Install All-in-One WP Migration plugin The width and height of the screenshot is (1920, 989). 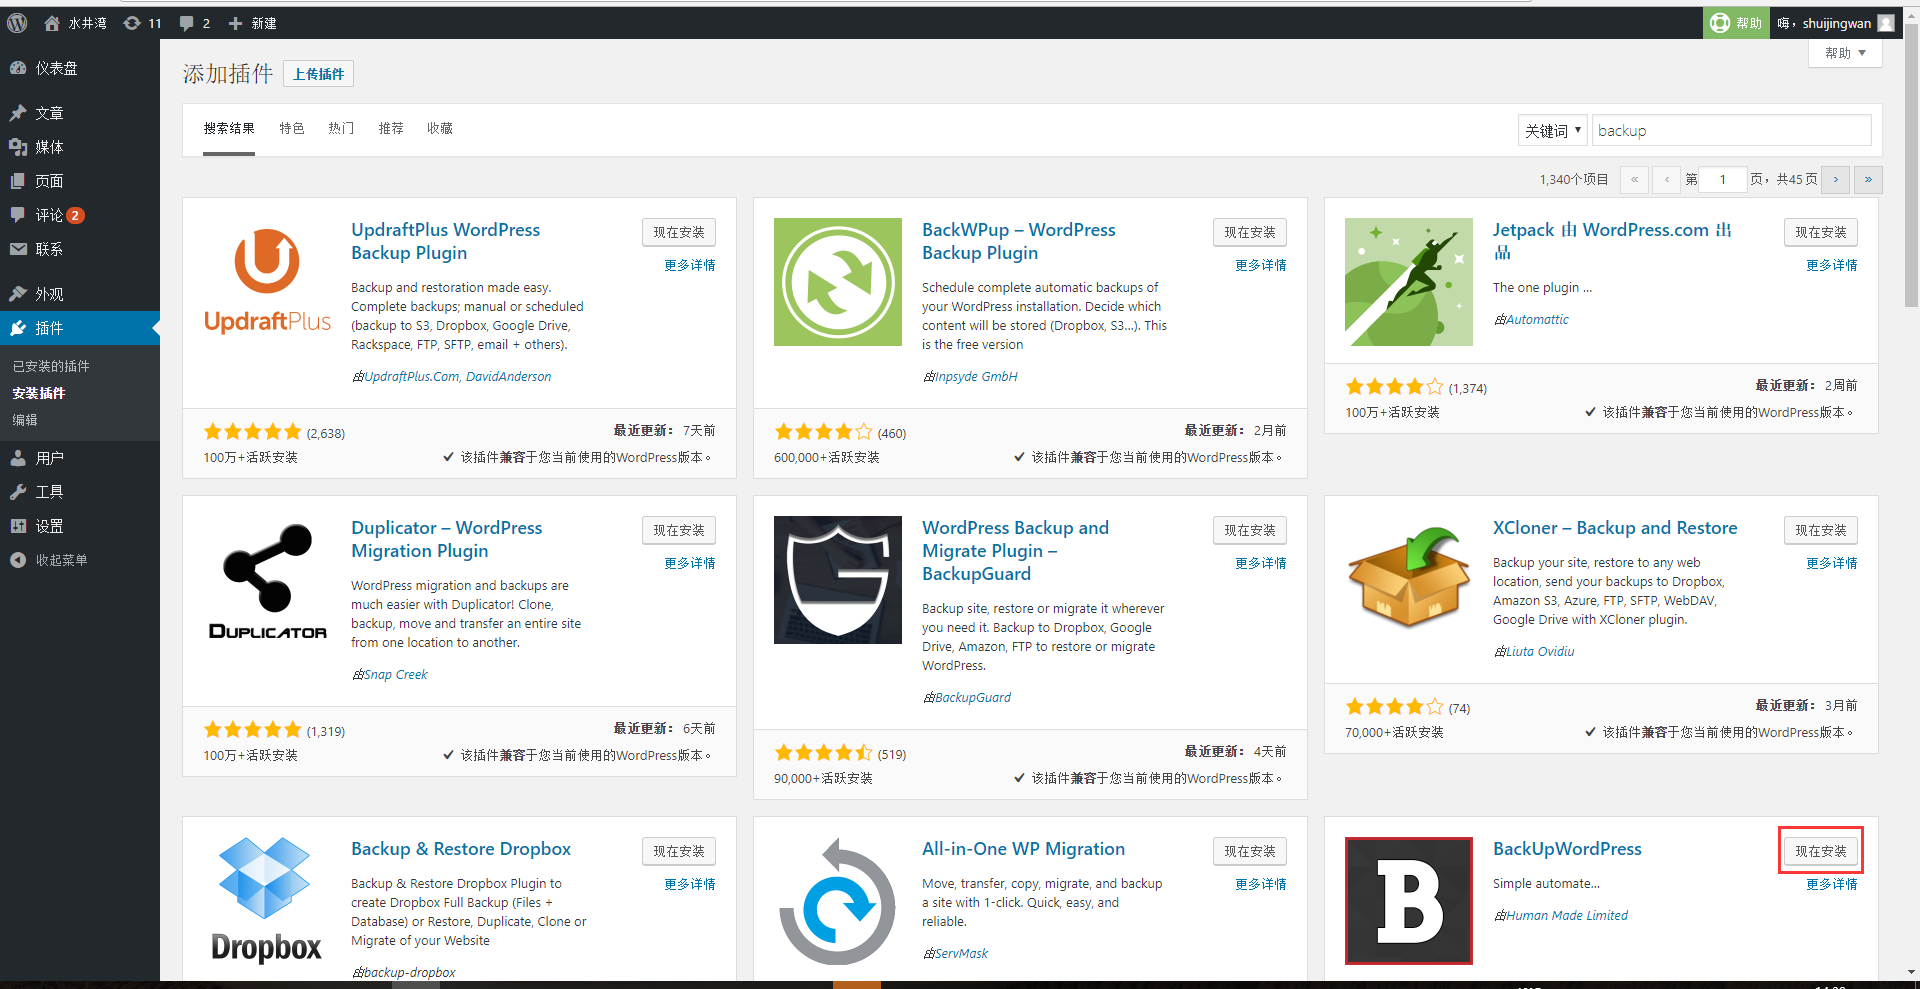(x=1250, y=851)
